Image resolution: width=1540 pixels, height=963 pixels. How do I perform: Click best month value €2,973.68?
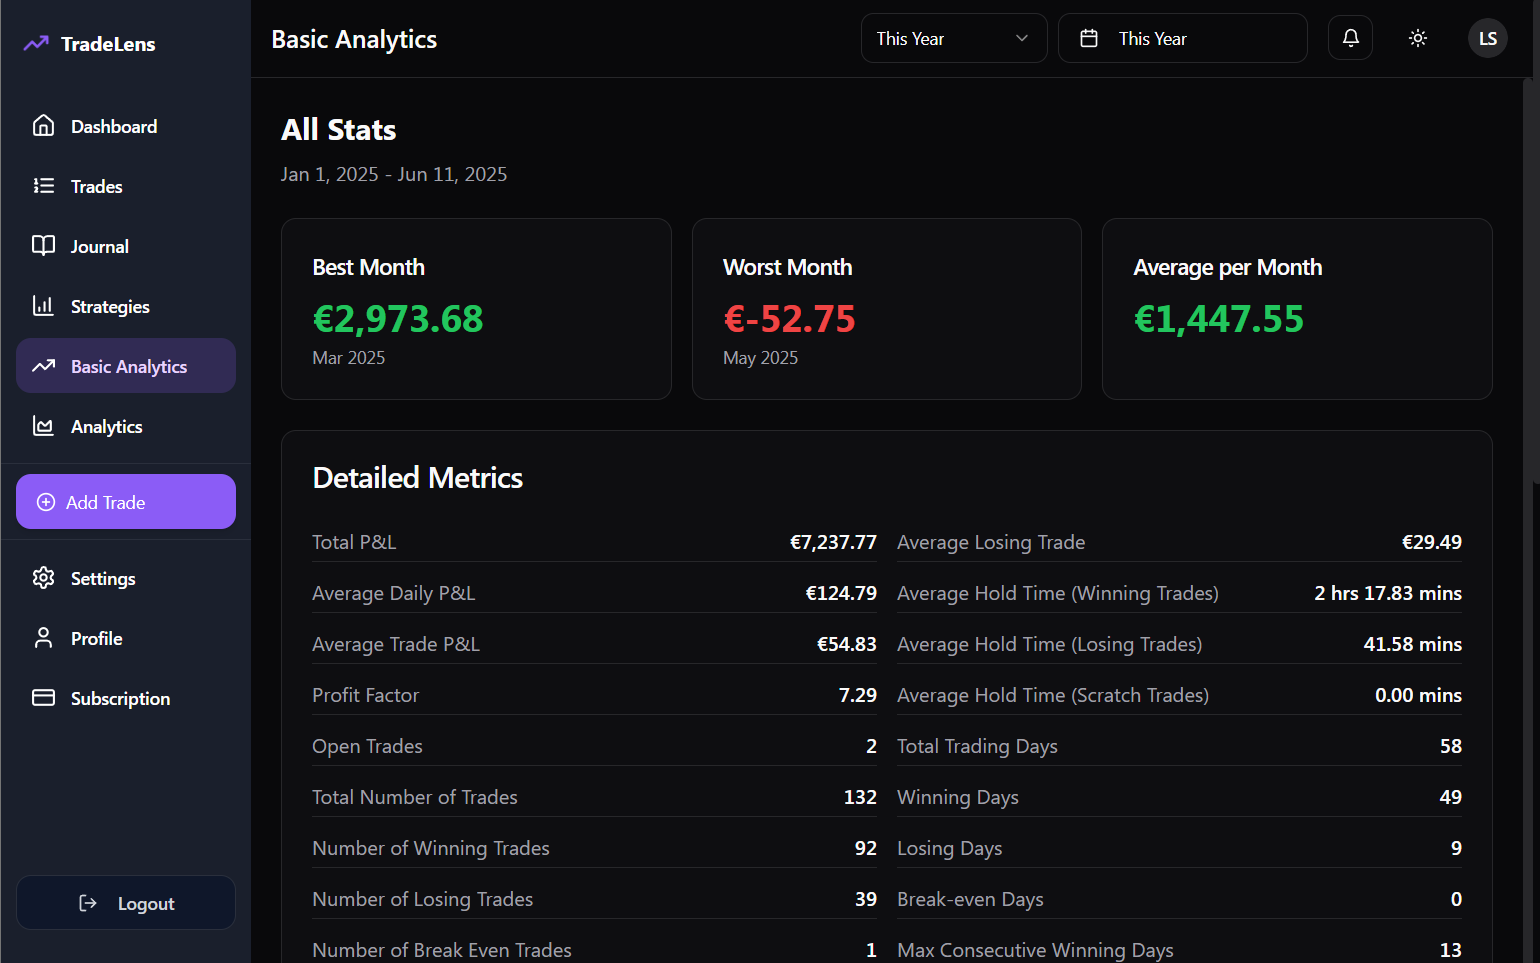pyautogui.click(x=398, y=319)
